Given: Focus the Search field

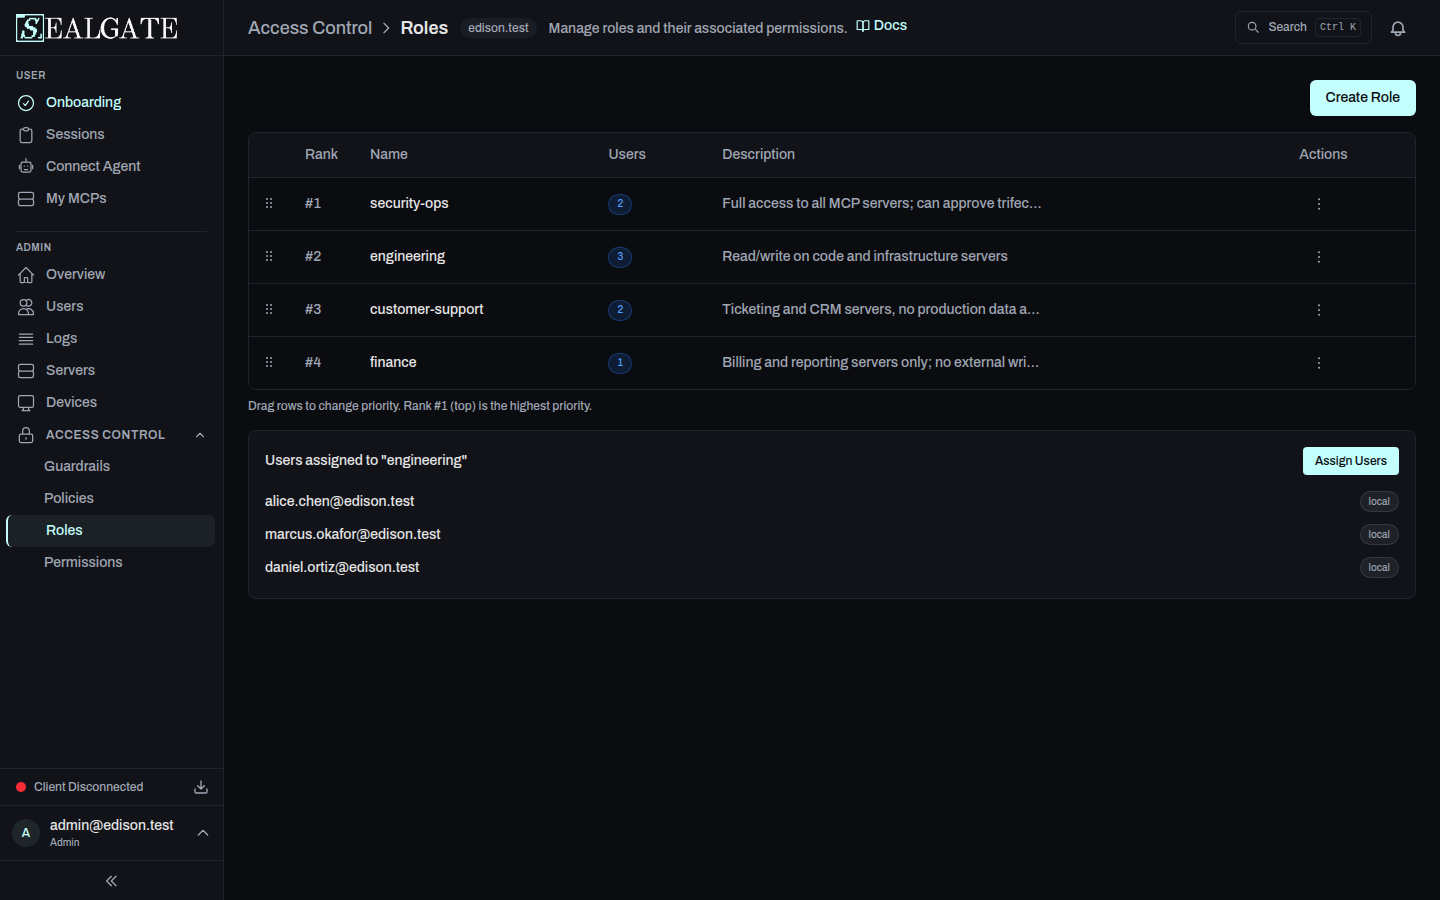Looking at the screenshot, I should (x=1303, y=28).
